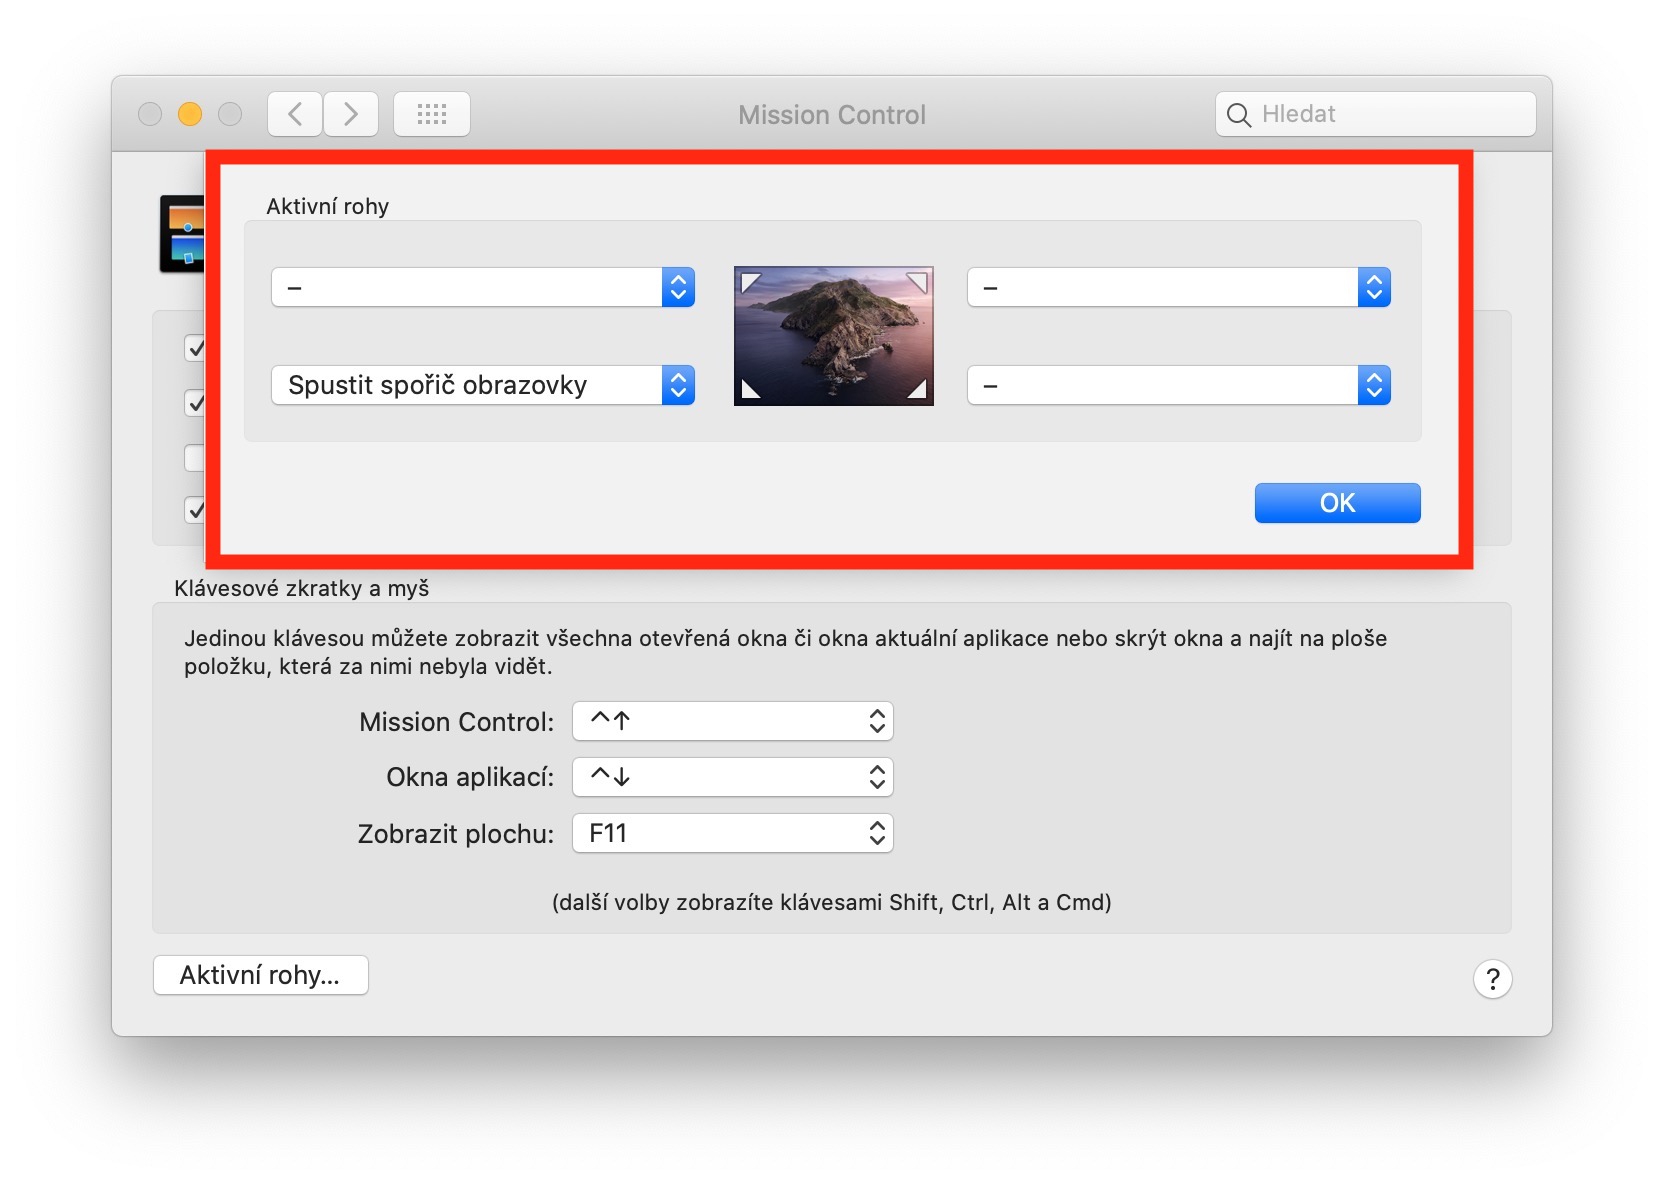Click the forward navigation arrow
The width and height of the screenshot is (1664, 1184).
[351, 114]
